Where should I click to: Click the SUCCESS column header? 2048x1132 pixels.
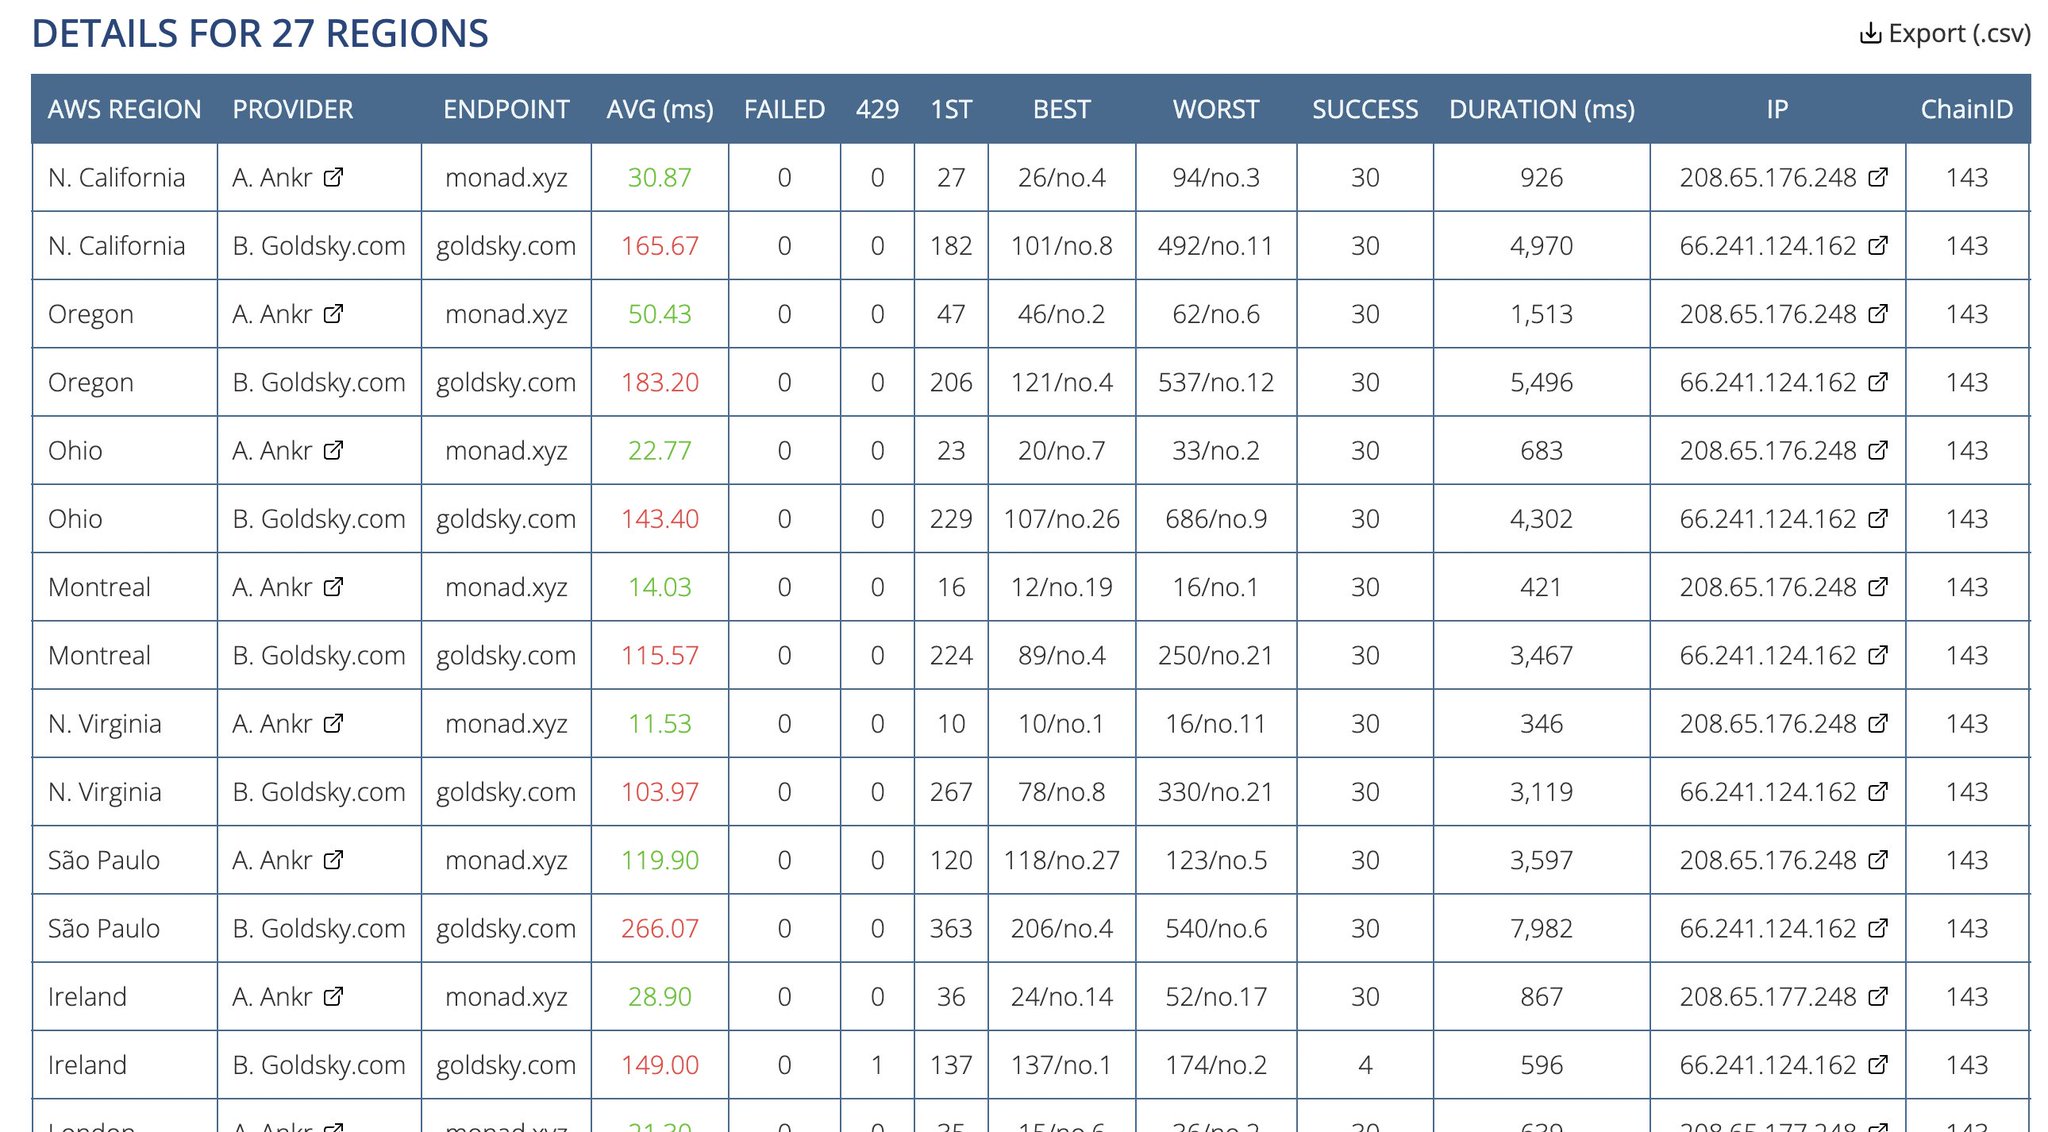pos(1364,109)
